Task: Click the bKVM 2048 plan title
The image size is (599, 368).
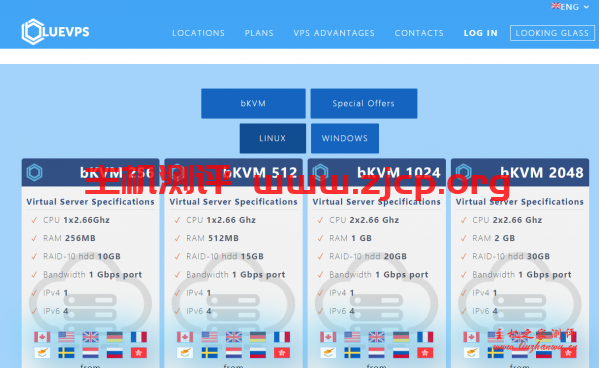Action: [542, 173]
